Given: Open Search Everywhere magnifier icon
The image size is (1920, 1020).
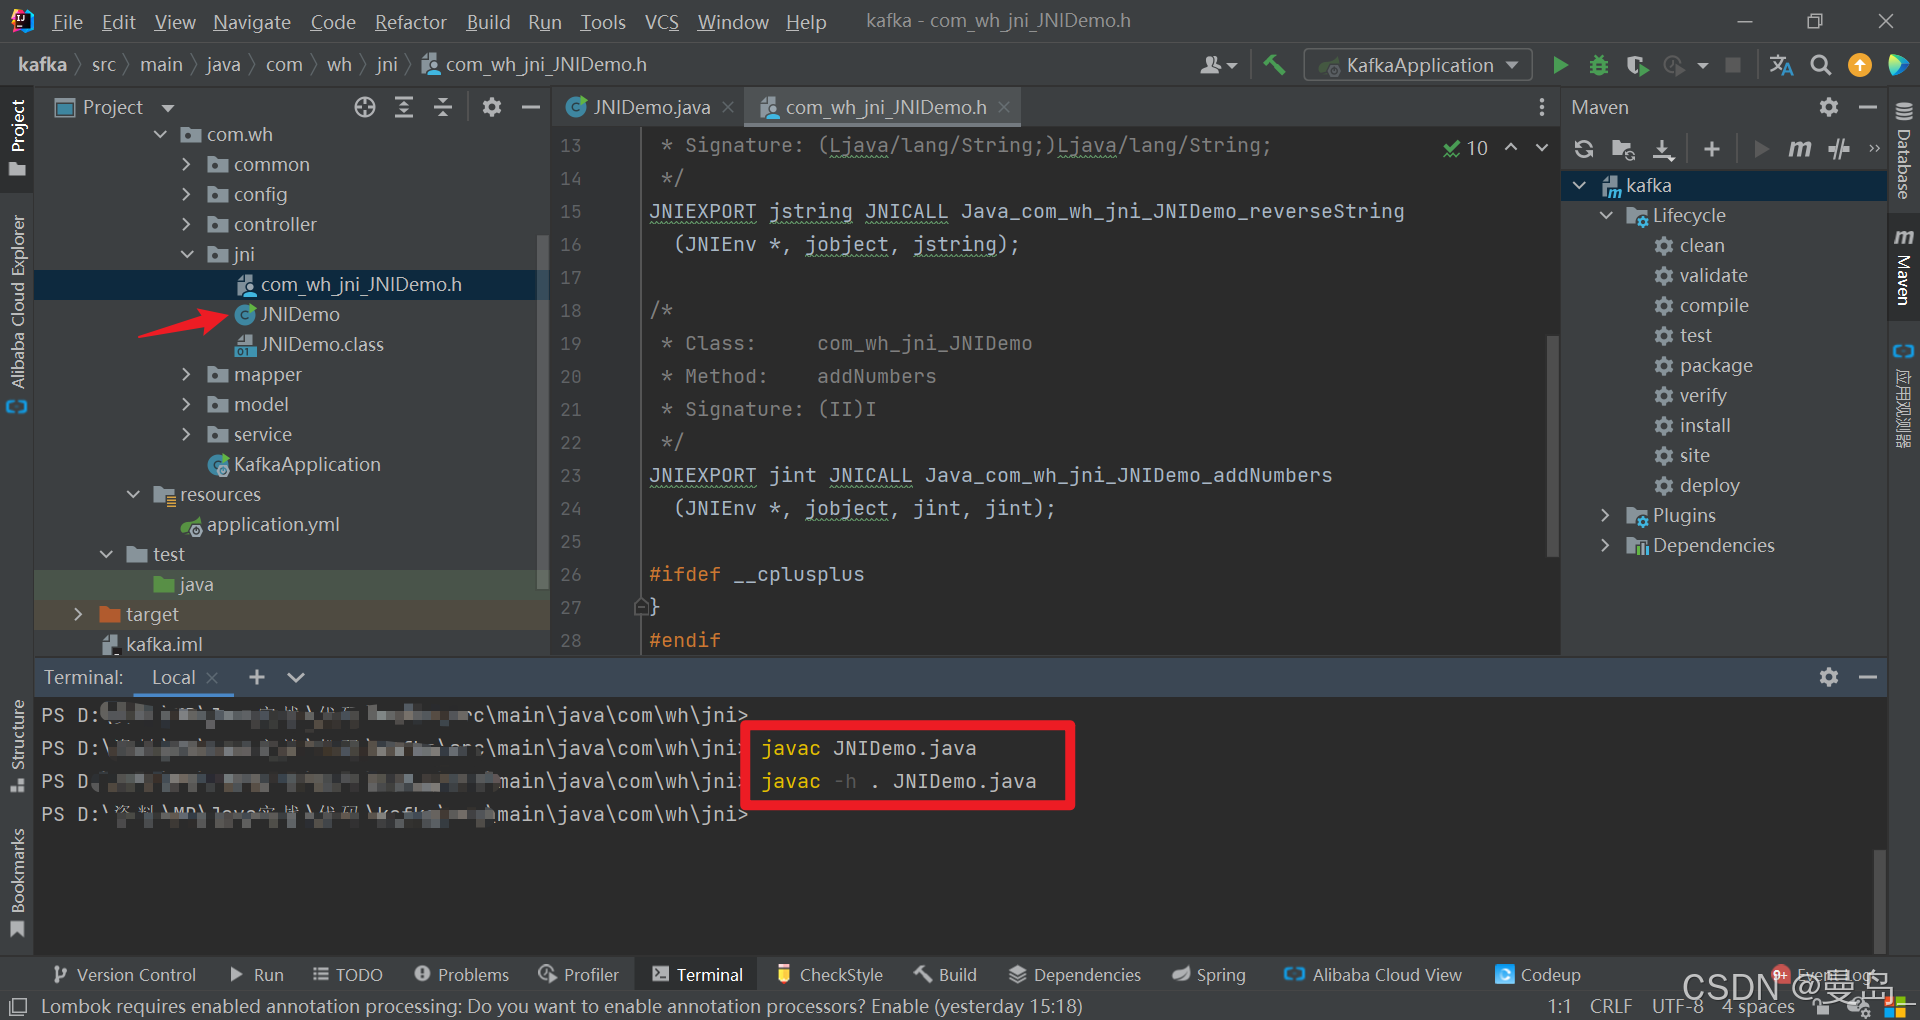Looking at the screenshot, I should (x=1821, y=65).
